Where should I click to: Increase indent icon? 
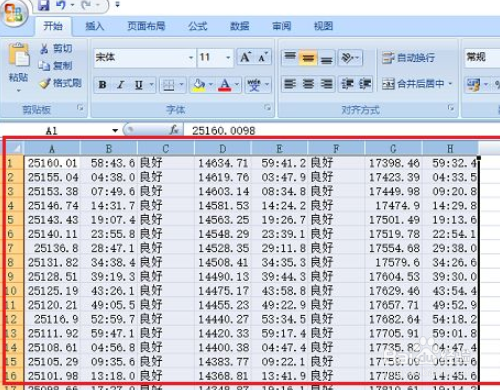point(364,84)
